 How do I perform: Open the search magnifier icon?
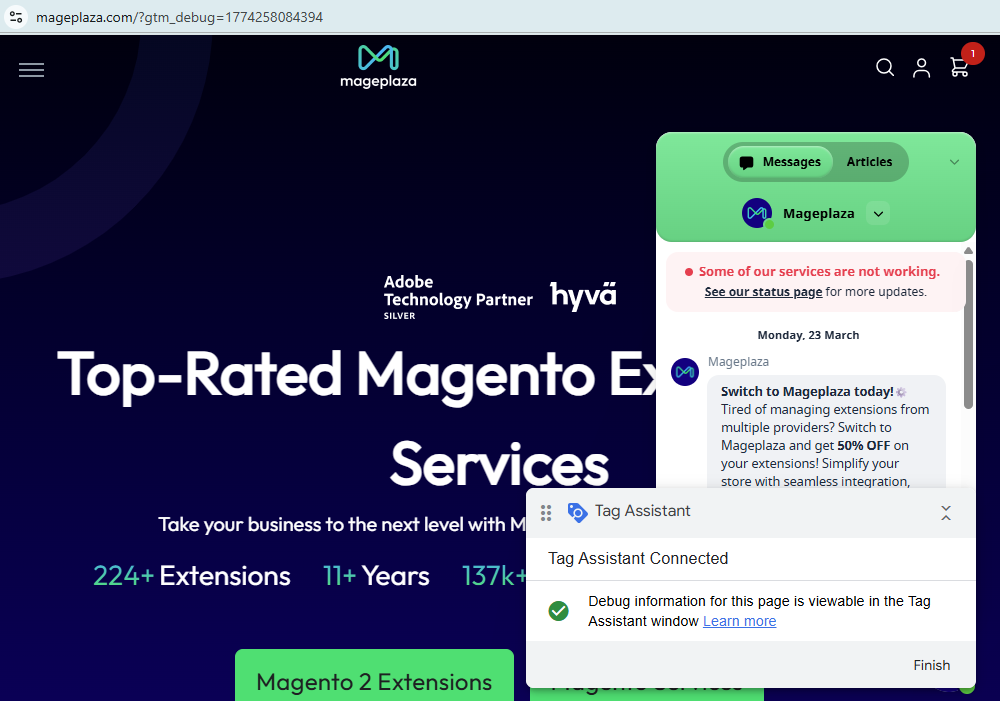885,67
